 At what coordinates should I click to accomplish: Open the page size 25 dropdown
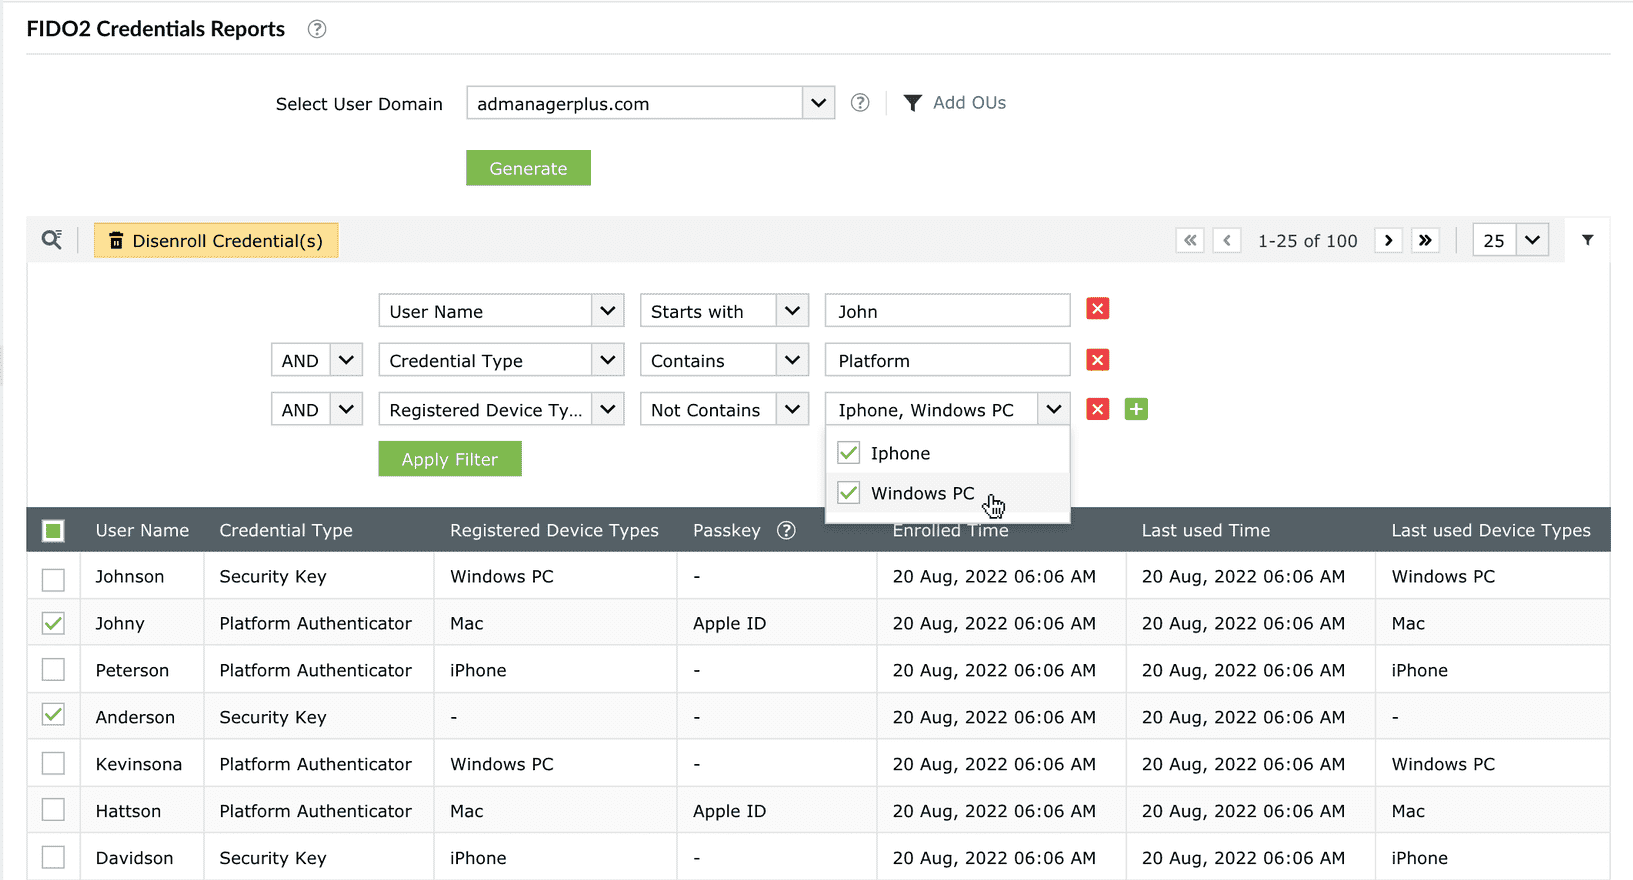[x=1532, y=240]
